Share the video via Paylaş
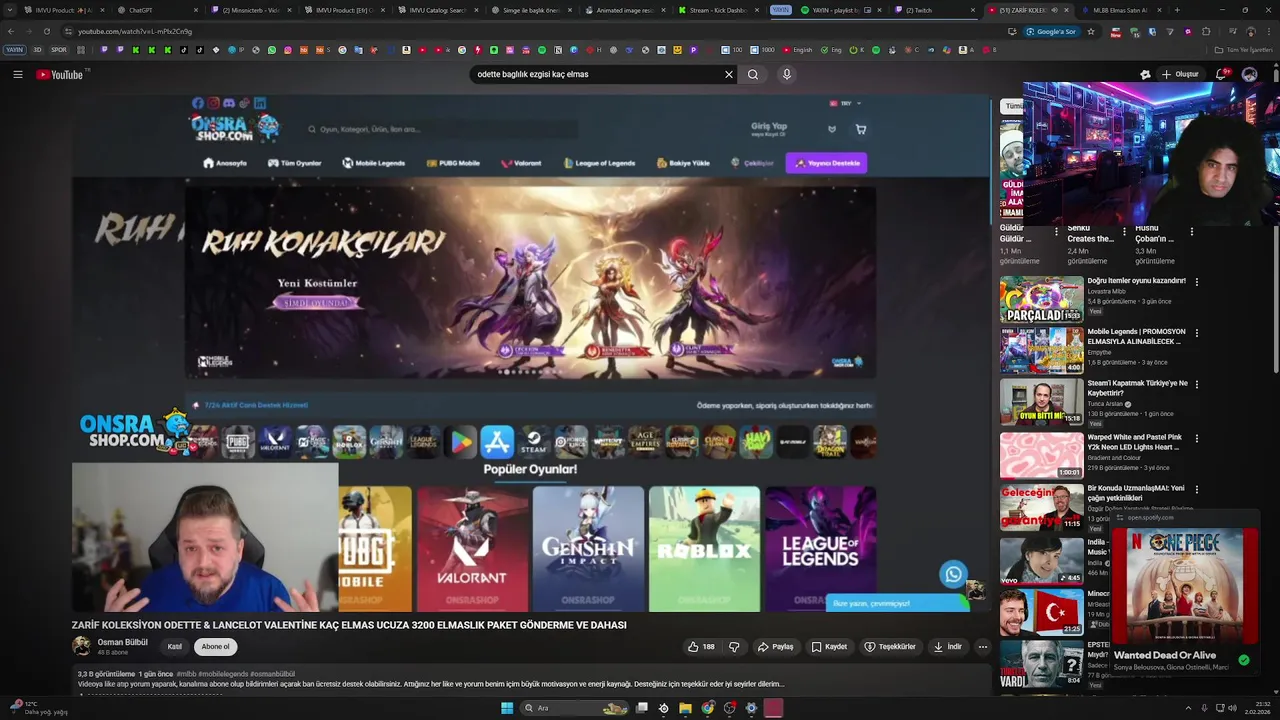The image size is (1280, 720). pos(775,647)
